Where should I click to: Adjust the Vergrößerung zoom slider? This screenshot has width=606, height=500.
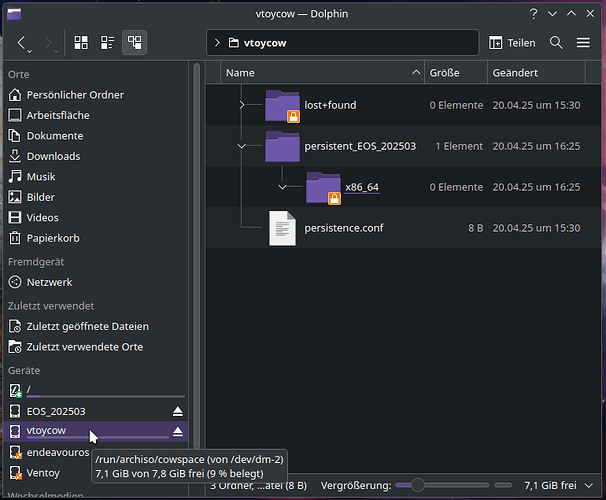coord(443,485)
